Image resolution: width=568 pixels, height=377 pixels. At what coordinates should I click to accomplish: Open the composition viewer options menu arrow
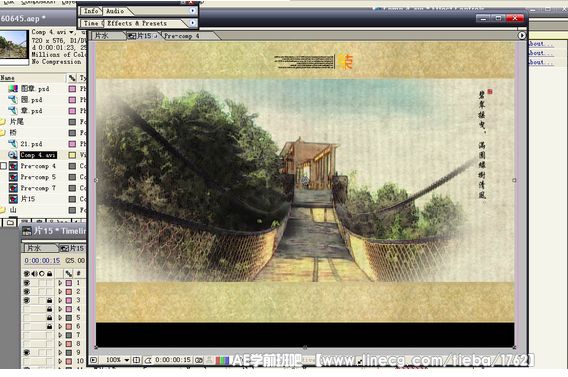(522, 35)
